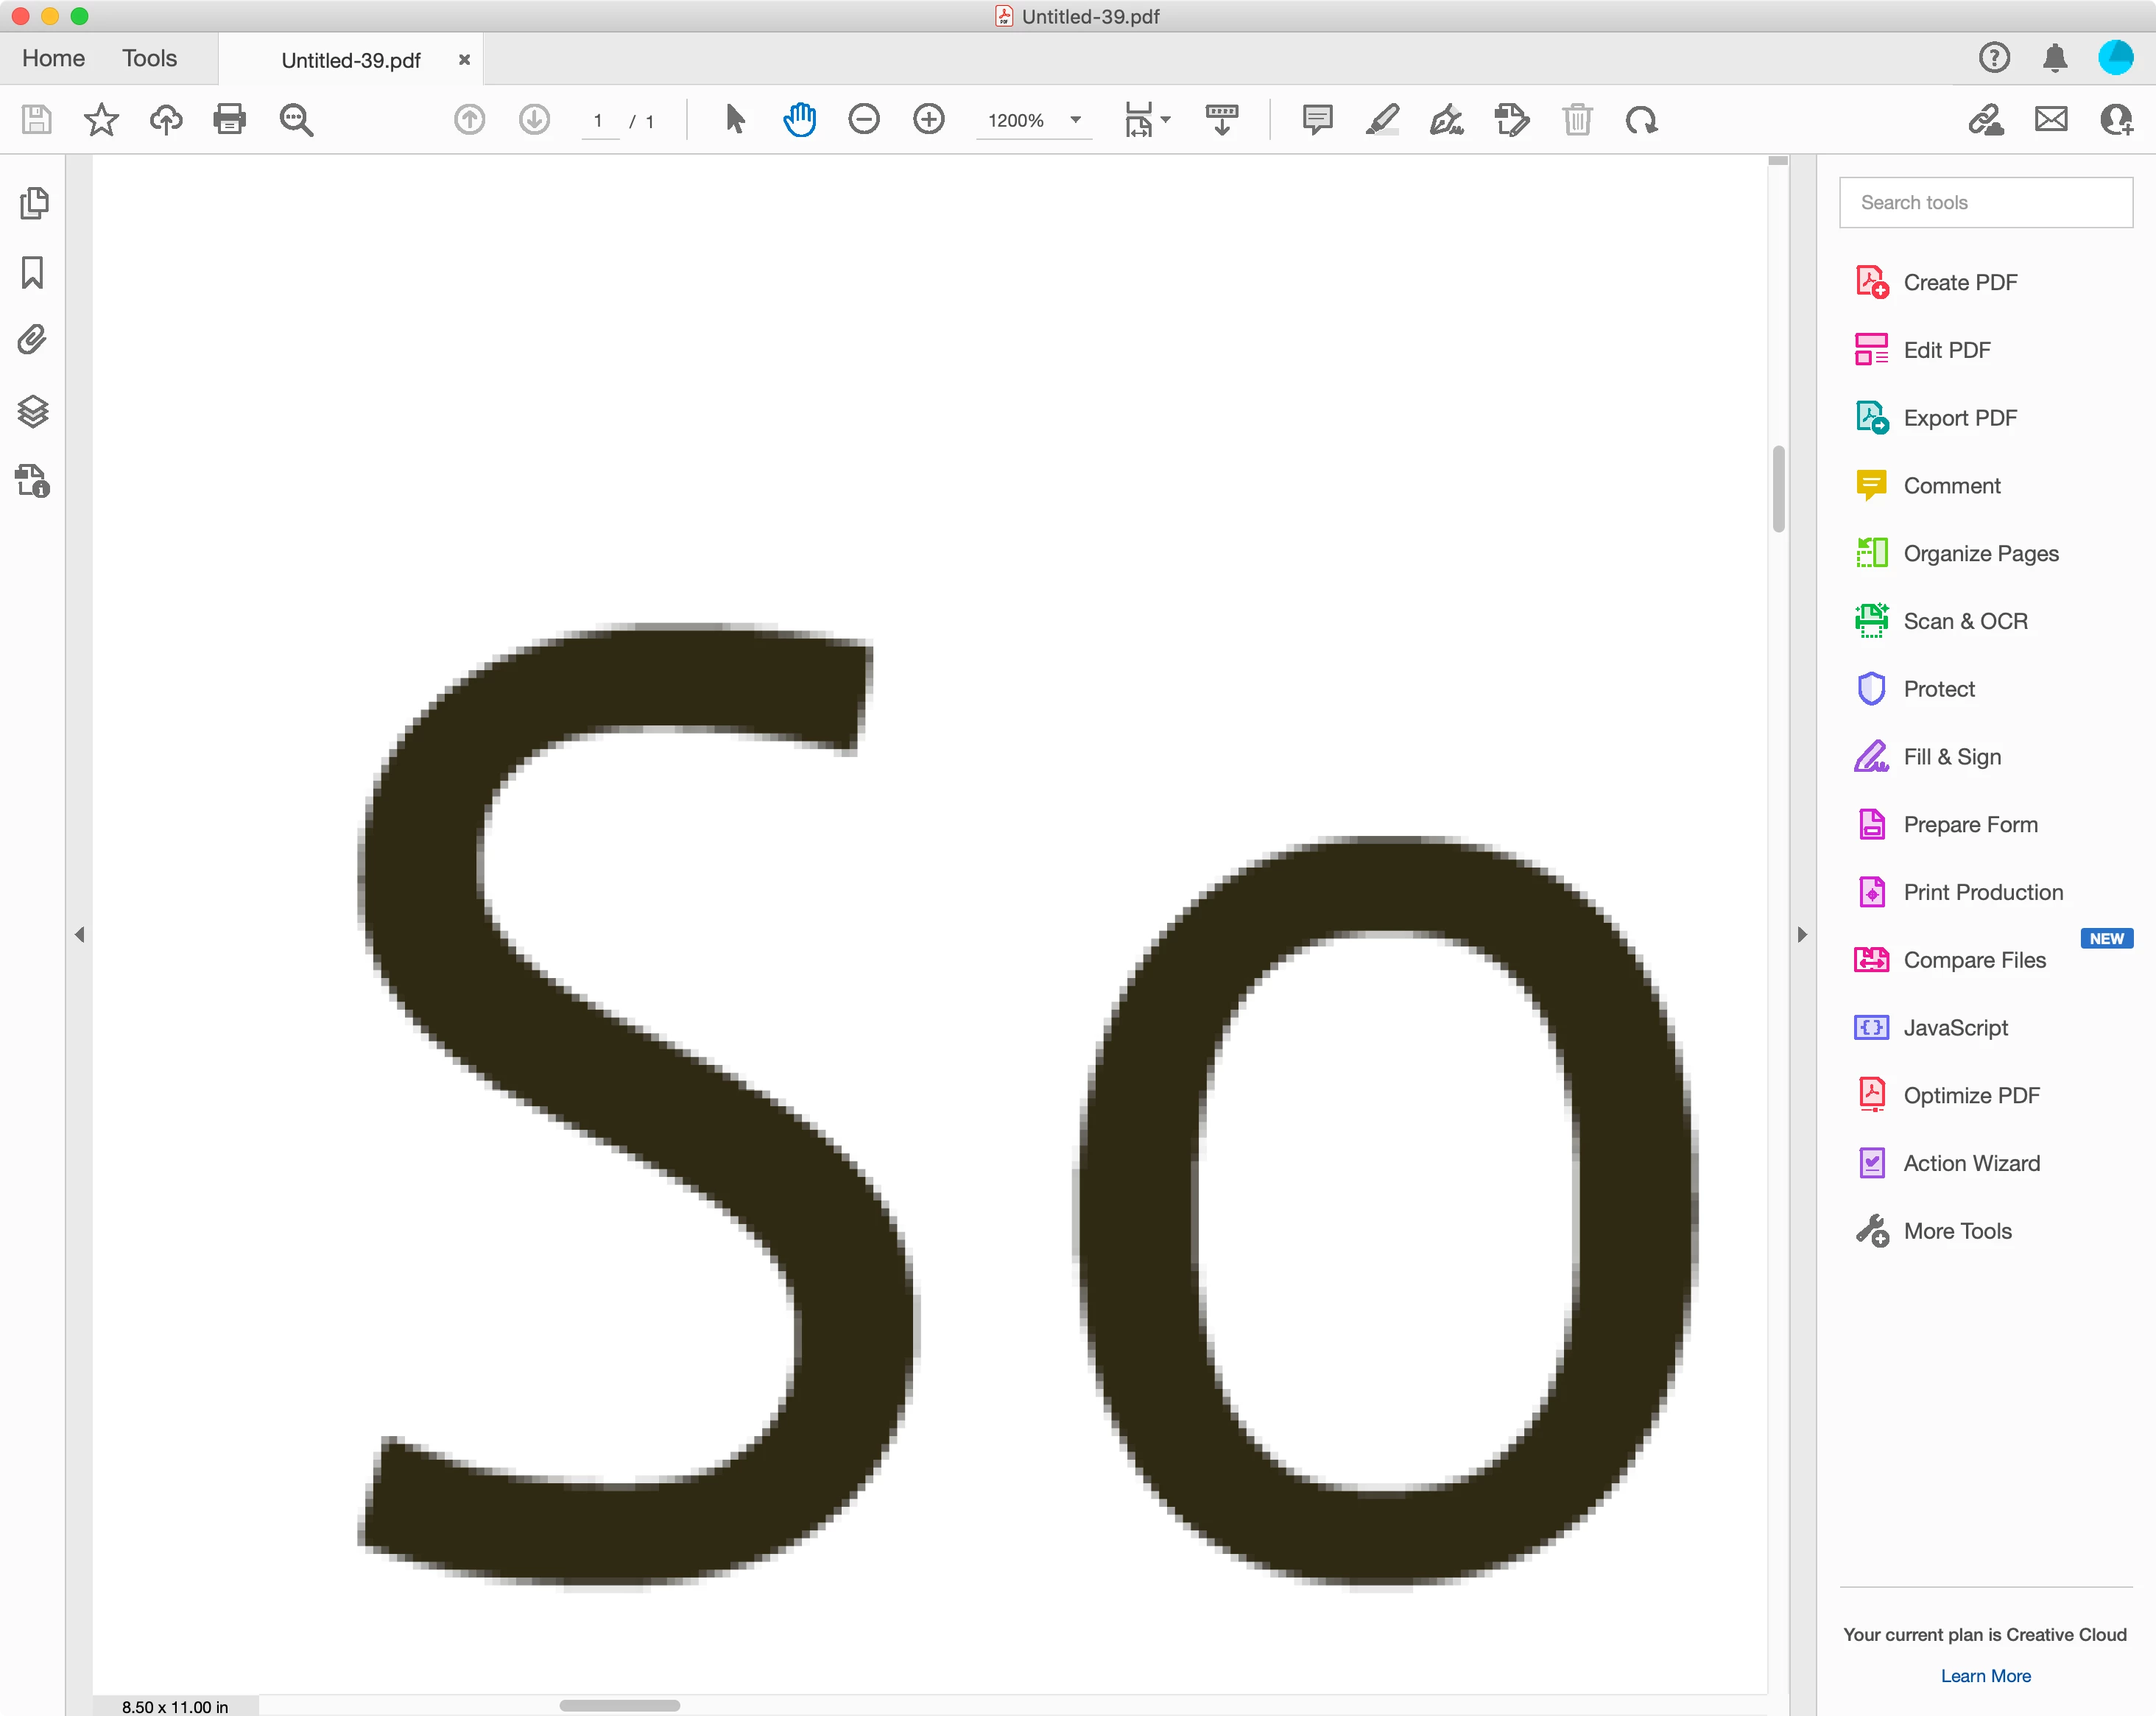The image size is (2156, 1716).
Task: Click the Search tools input field
Action: (x=1985, y=203)
